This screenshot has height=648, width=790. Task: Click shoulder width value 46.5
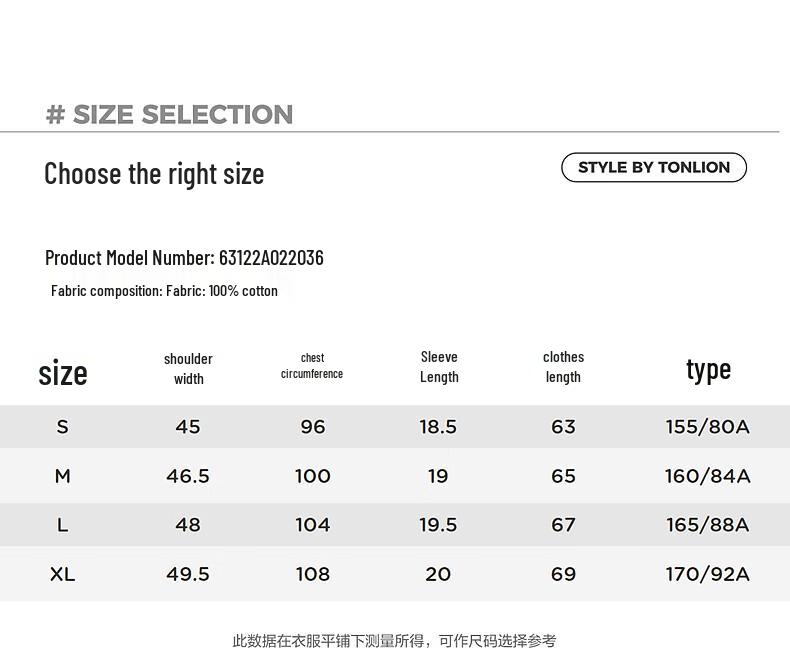pos(188,476)
